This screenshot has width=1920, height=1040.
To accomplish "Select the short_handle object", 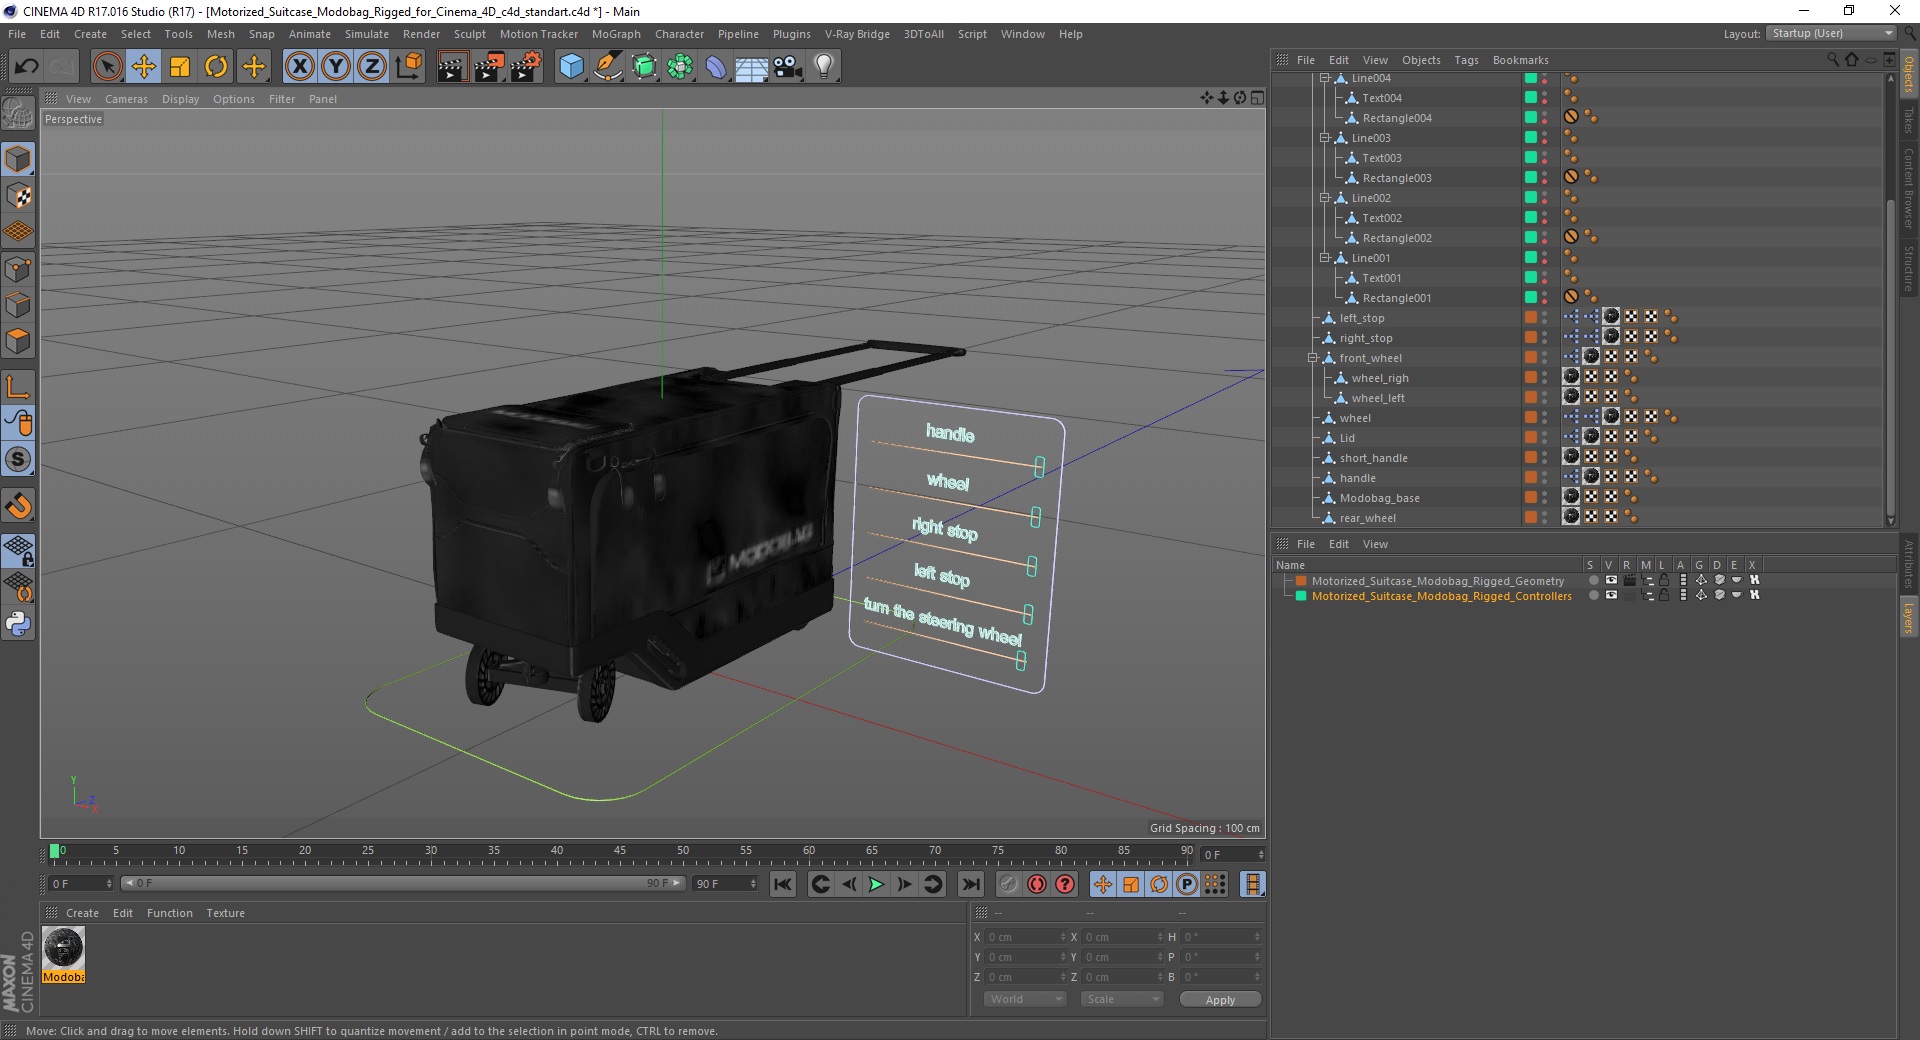I will [x=1373, y=458].
